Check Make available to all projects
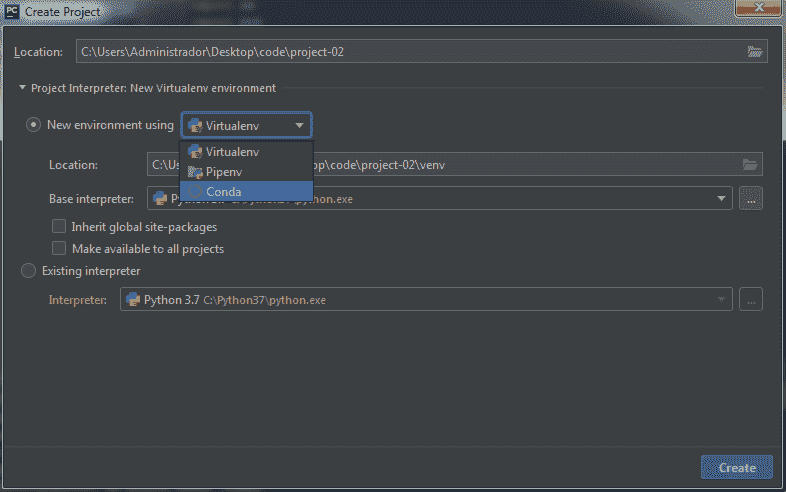The width and height of the screenshot is (786, 492). coord(59,248)
